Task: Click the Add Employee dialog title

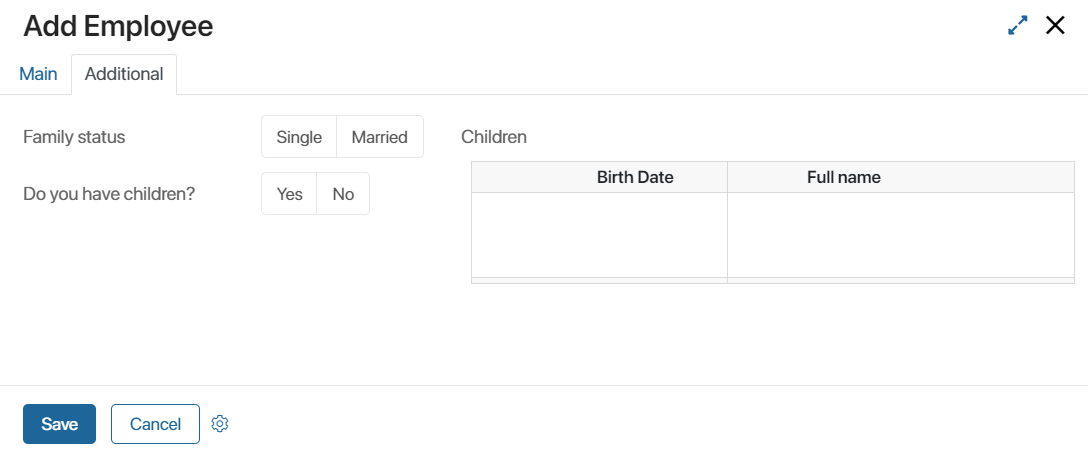Action: [119, 26]
